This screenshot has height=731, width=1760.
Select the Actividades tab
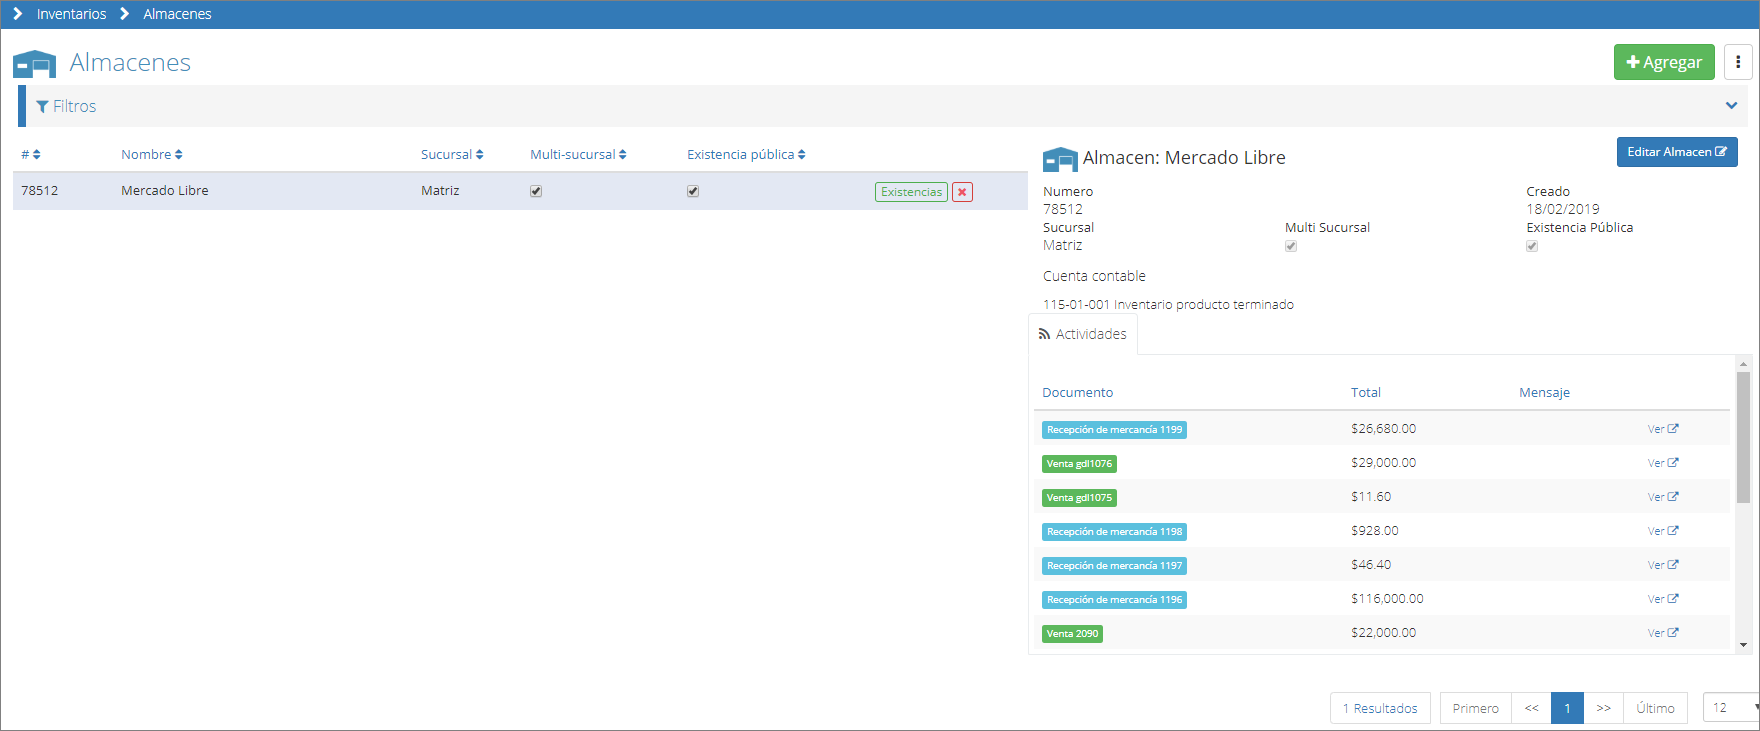tap(1083, 334)
